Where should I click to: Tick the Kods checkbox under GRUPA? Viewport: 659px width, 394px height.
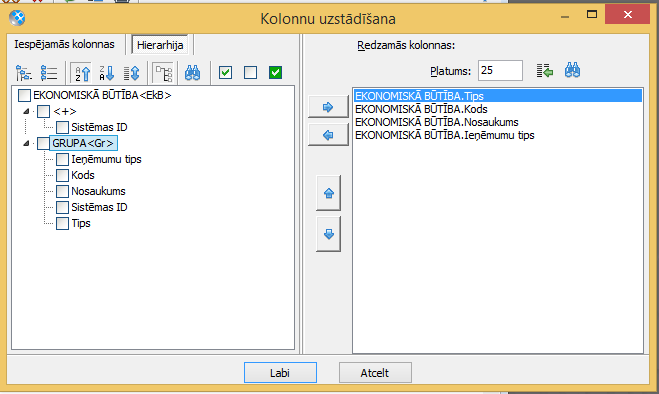pyautogui.click(x=63, y=175)
